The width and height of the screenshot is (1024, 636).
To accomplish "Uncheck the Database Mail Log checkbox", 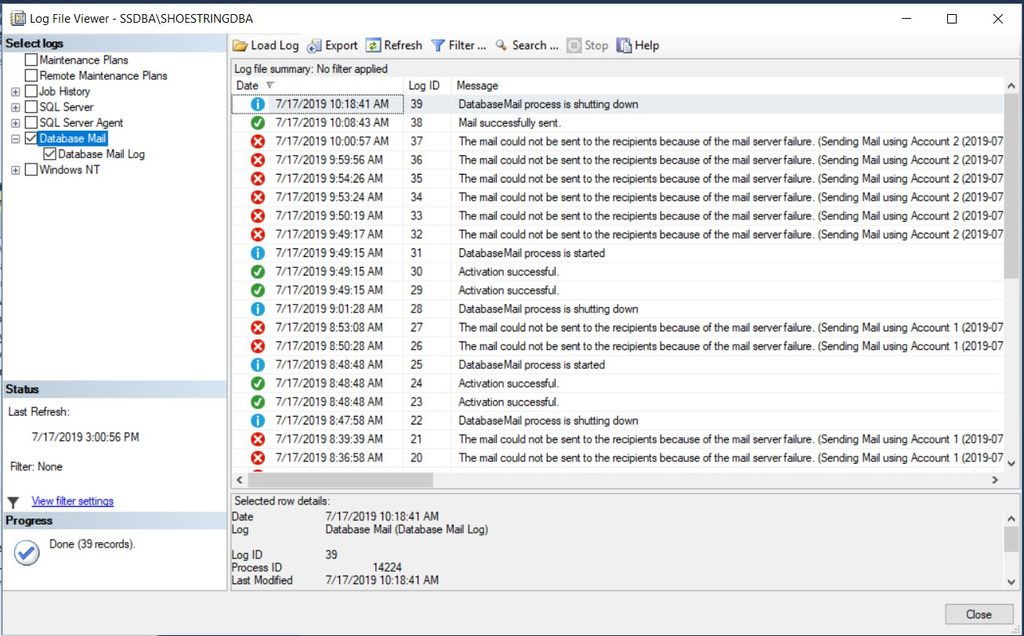I will [51, 154].
